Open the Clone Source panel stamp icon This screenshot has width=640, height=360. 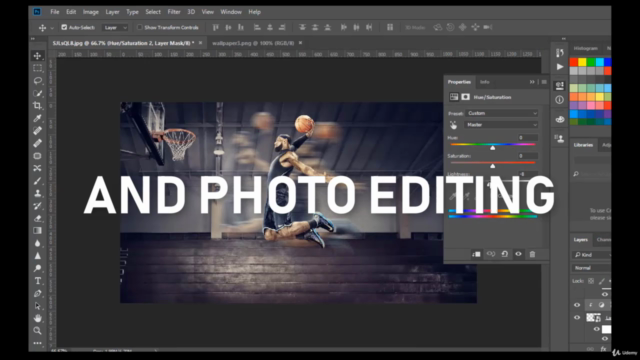[x=560, y=138]
